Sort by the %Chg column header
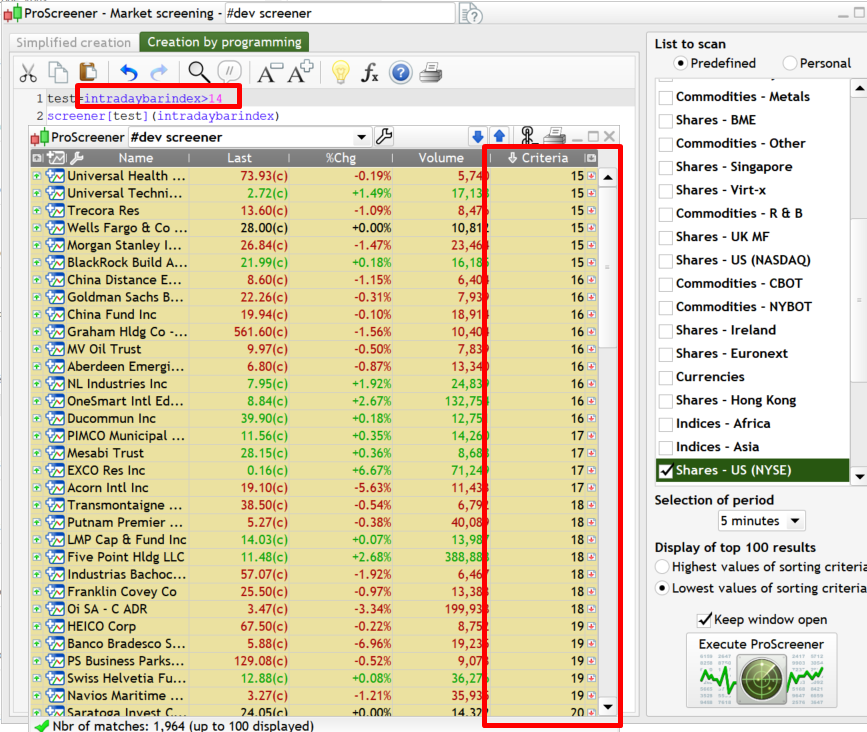Screen dimensions: 867x732 341,158
